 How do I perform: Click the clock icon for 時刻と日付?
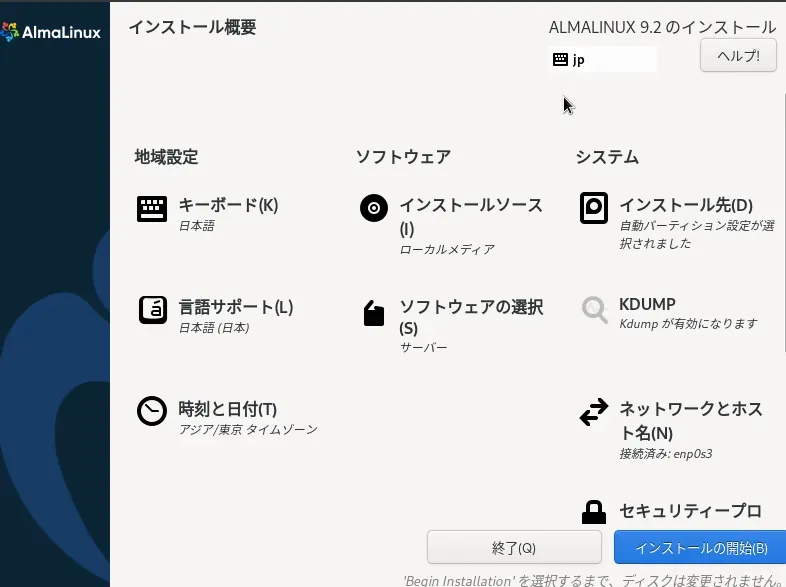(x=152, y=411)
